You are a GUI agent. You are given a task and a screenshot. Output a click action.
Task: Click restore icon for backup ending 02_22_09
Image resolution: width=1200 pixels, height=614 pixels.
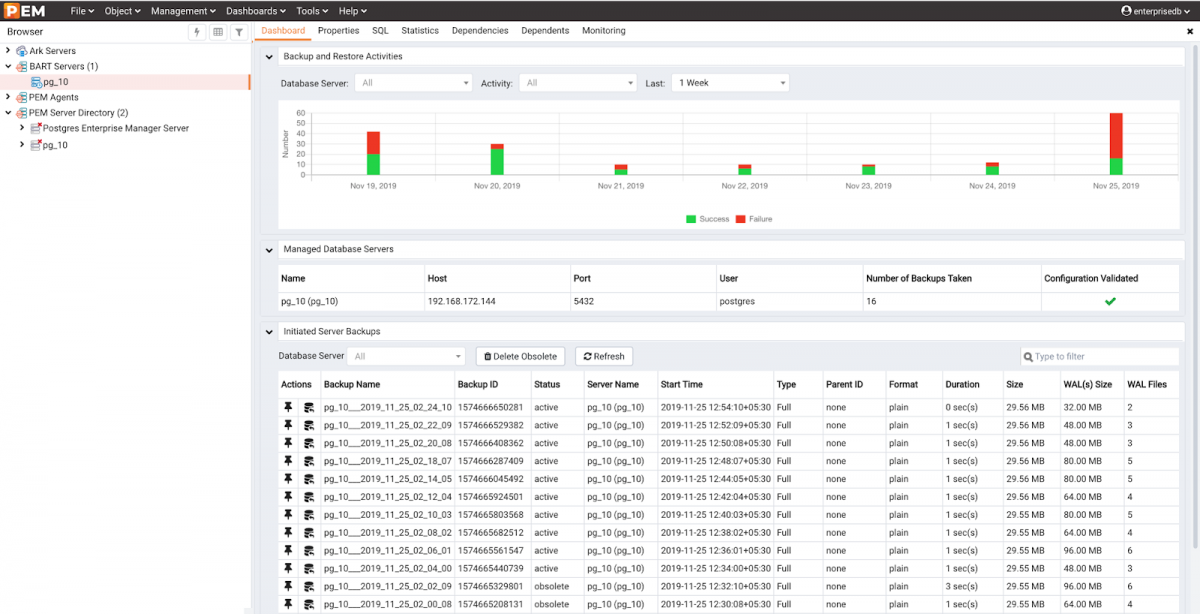pyautogui.click(x=309, y=426)
